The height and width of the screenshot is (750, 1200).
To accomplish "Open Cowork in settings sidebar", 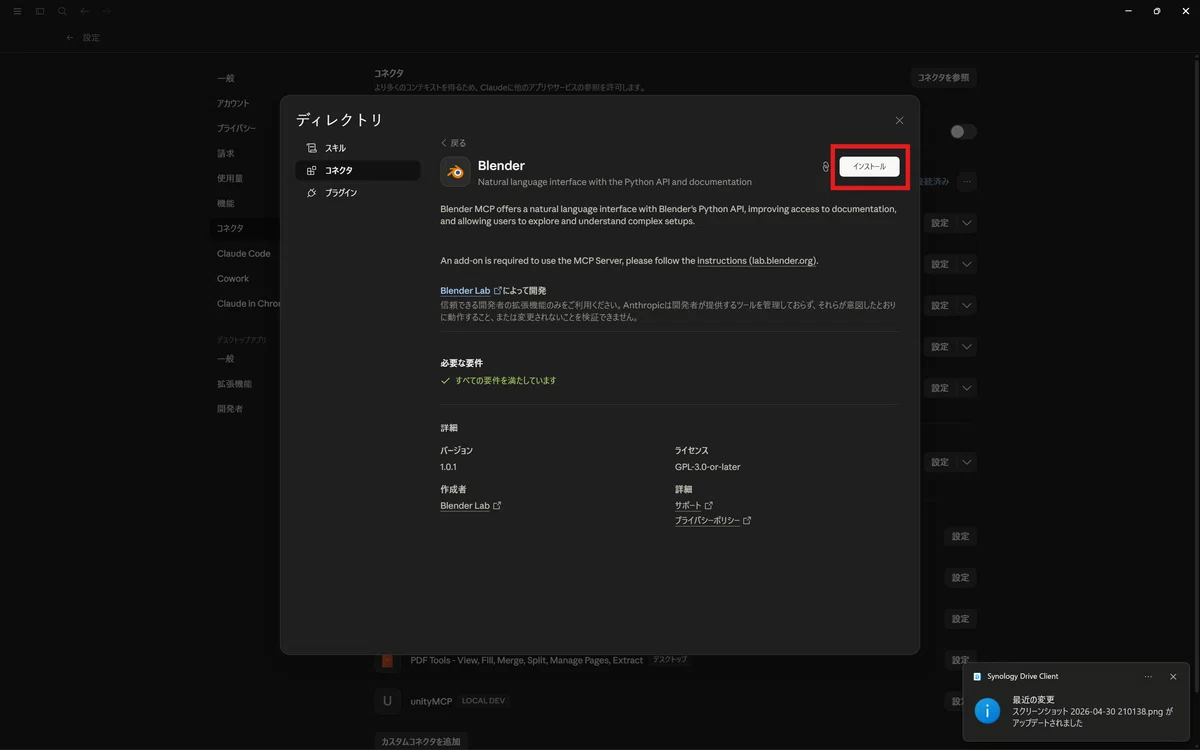I will coord(233,279).
